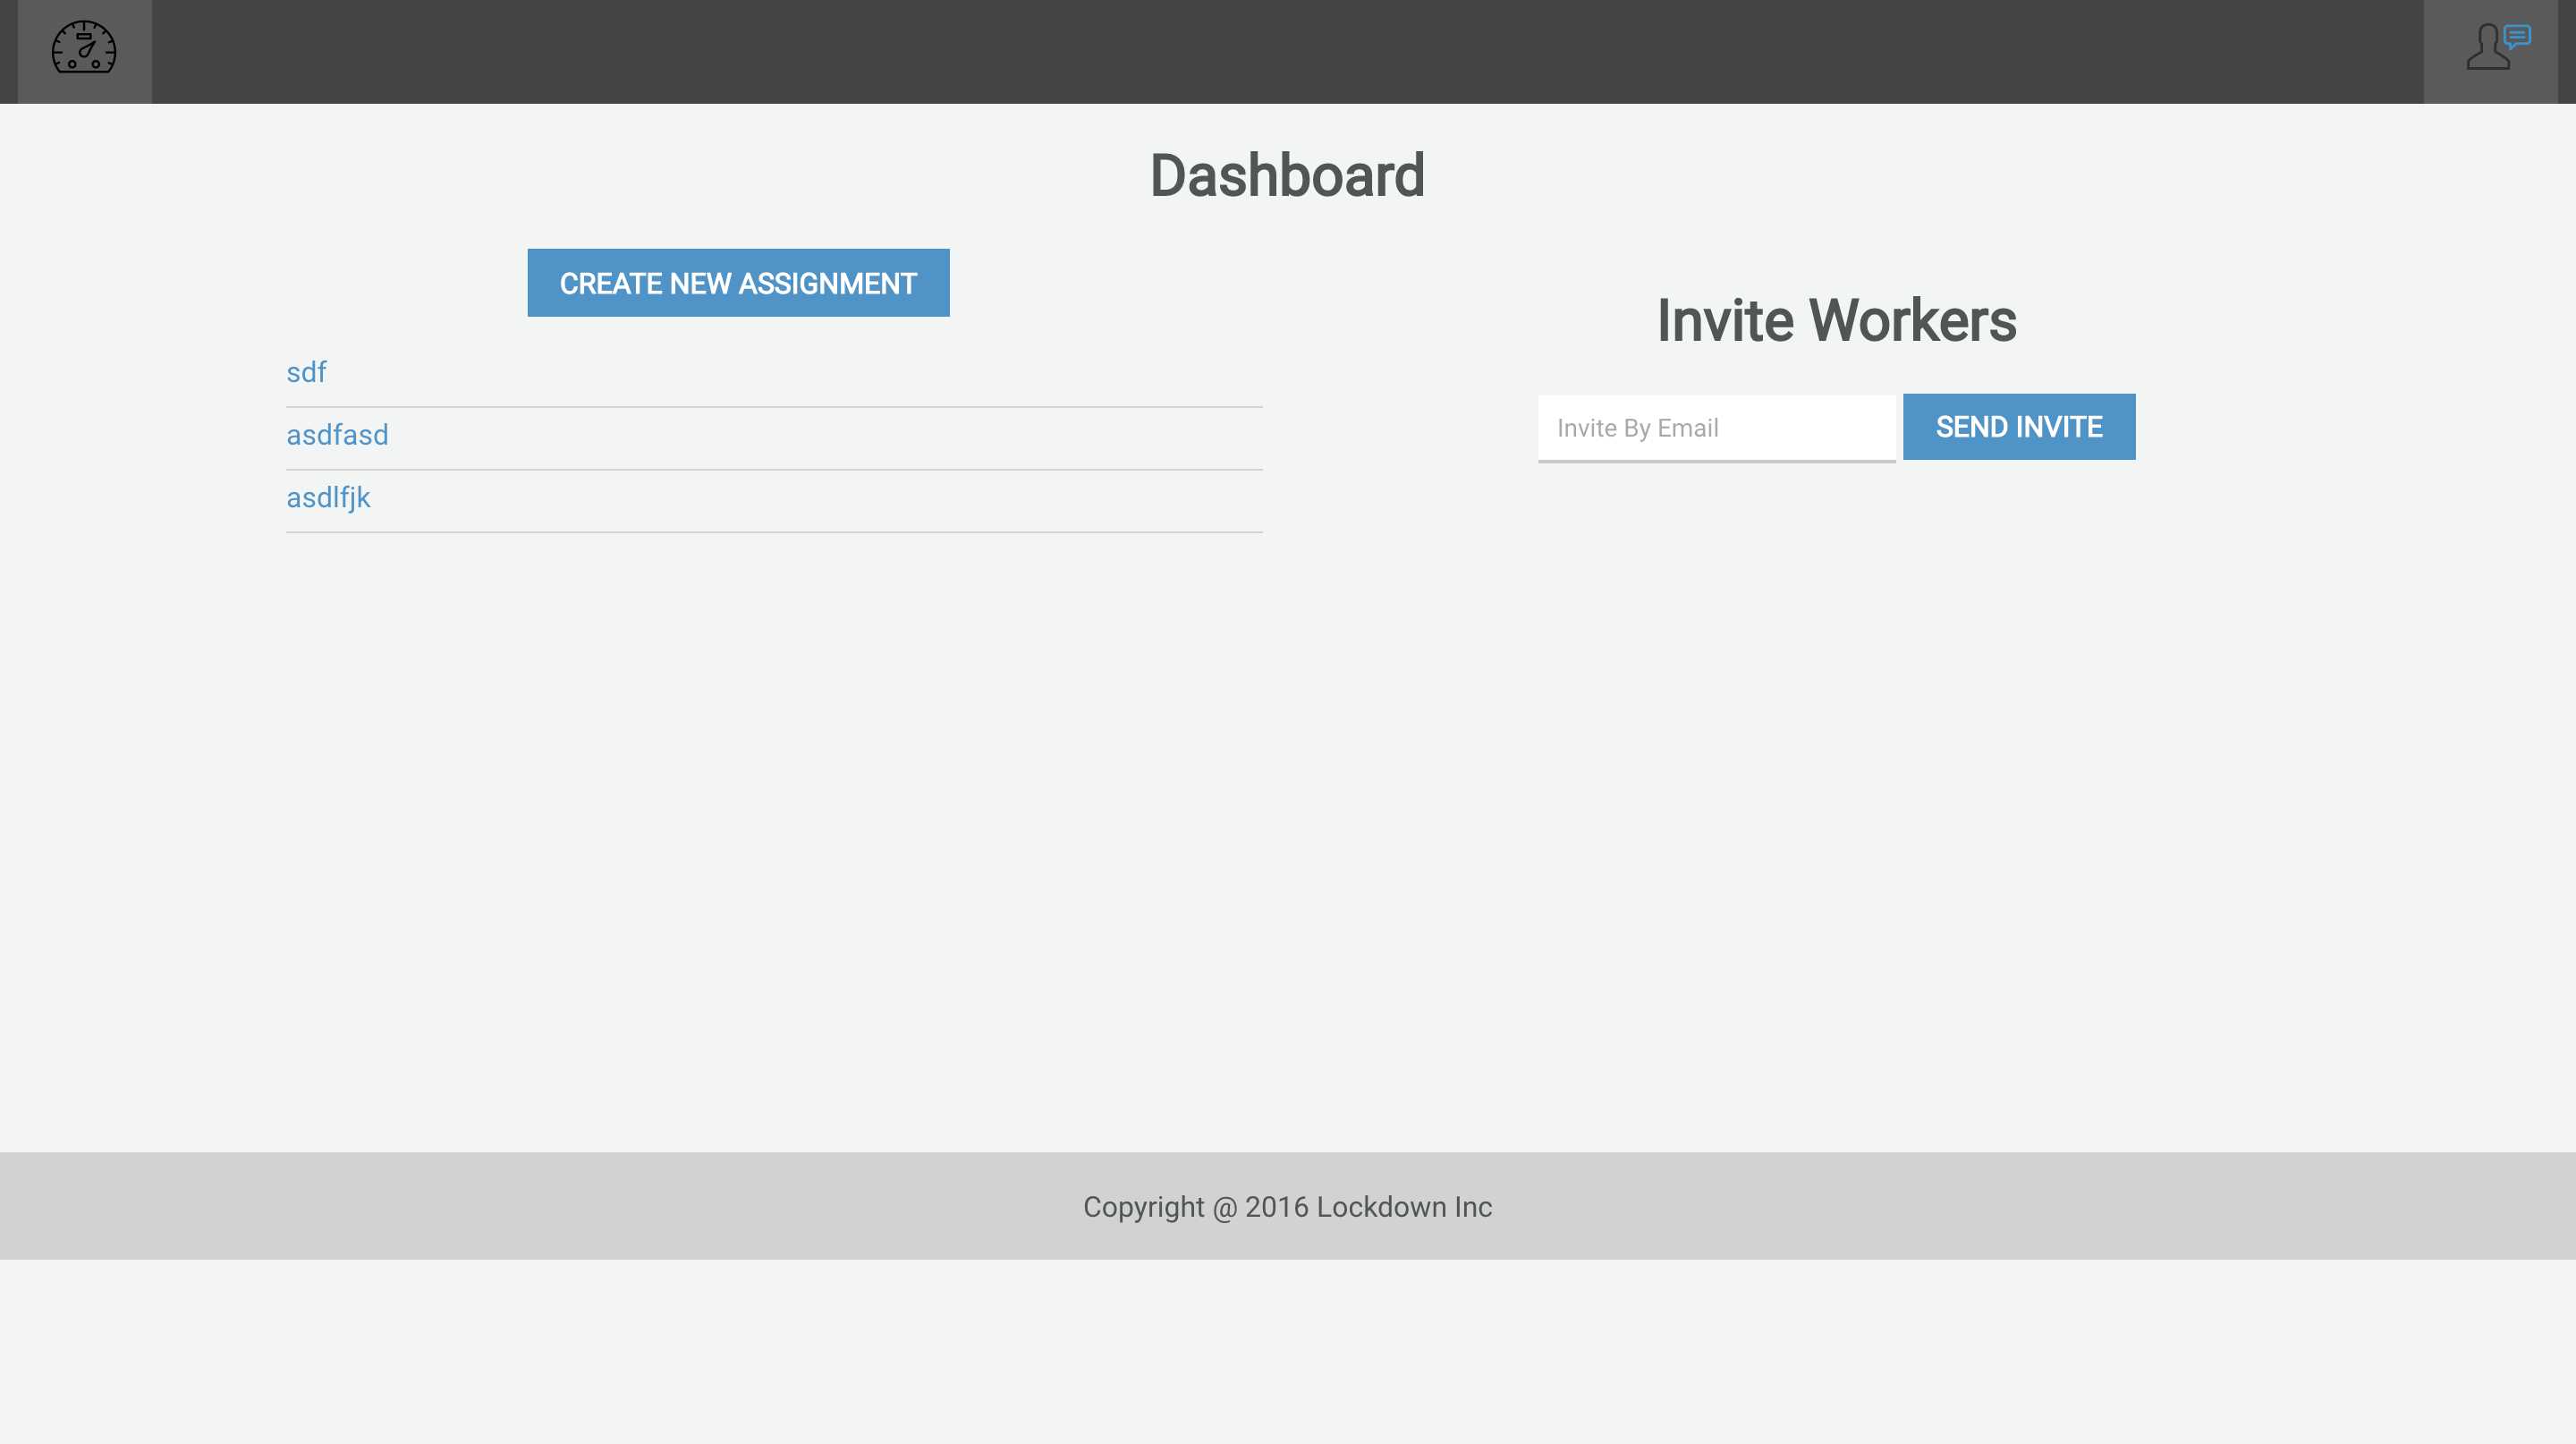The height and width of the screenshot is (1444, 2576).
Task: Click the Lockdown Inc name in footer
Action: [x=1403, y=1207]
